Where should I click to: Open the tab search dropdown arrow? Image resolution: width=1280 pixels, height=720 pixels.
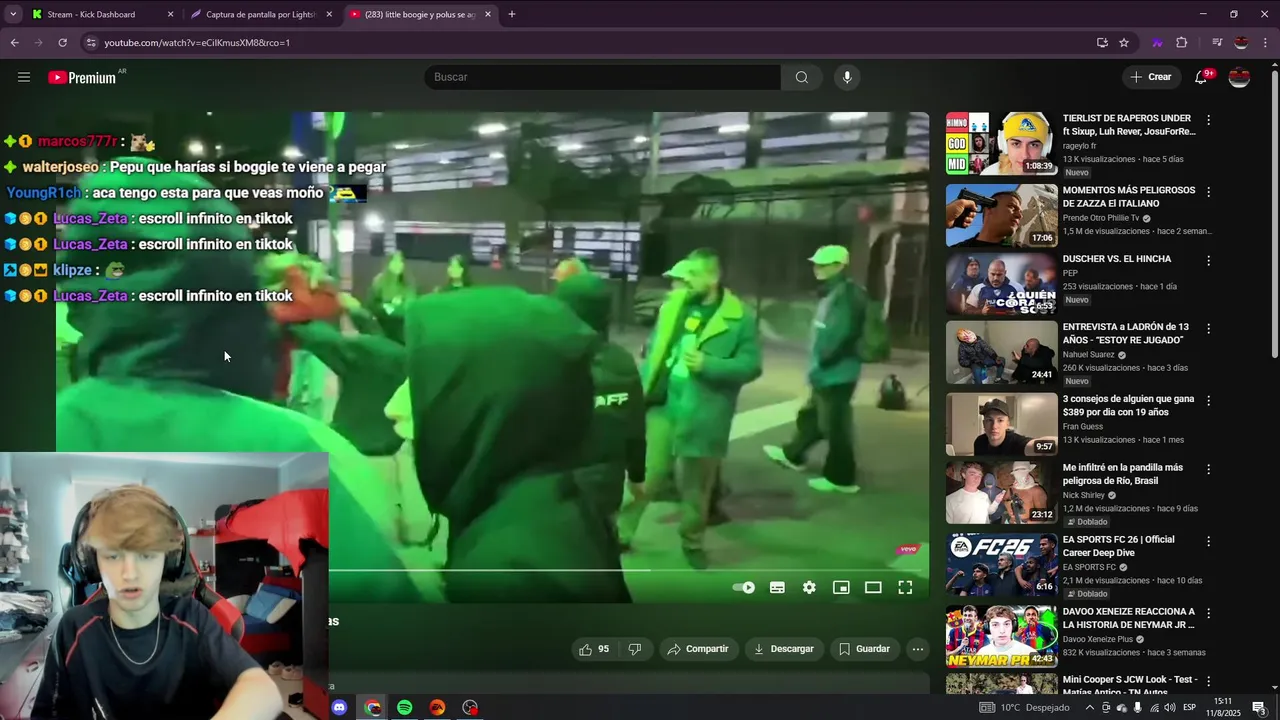(x=12, y=14)
